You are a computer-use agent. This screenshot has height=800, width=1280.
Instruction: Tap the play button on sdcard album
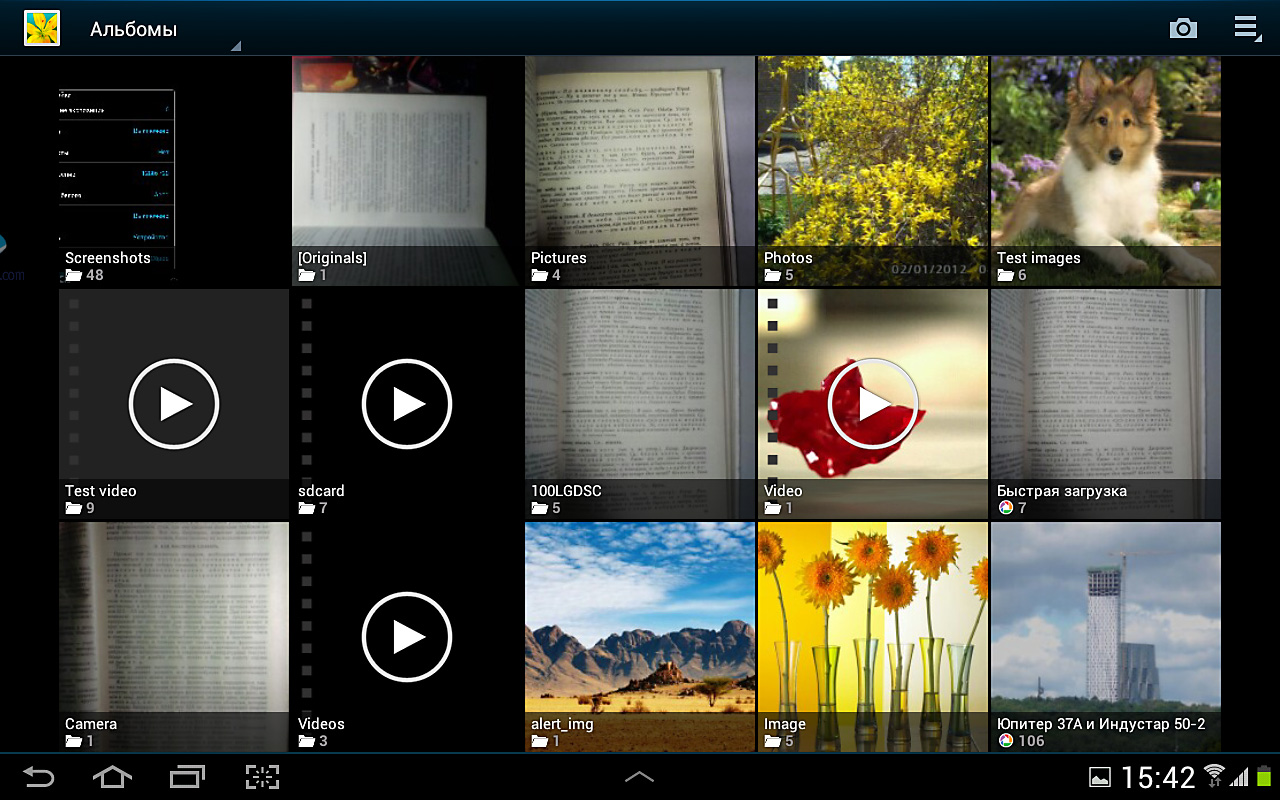(407, 404)
